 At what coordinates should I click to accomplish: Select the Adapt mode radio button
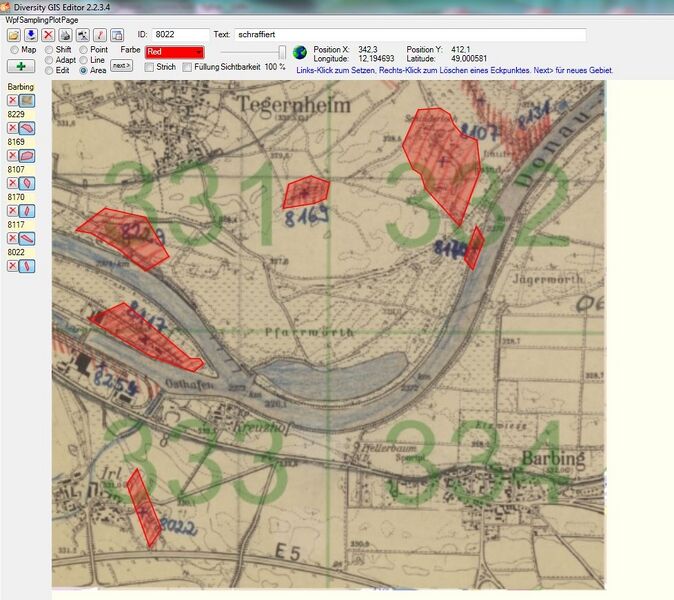click(49, 60)
